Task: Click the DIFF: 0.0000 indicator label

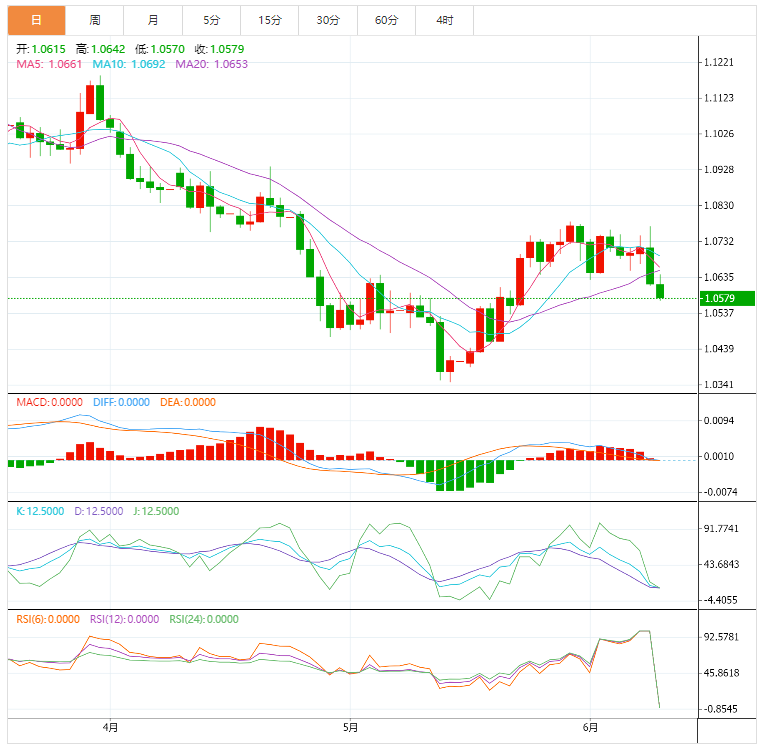Action: [x=121, y=402]
